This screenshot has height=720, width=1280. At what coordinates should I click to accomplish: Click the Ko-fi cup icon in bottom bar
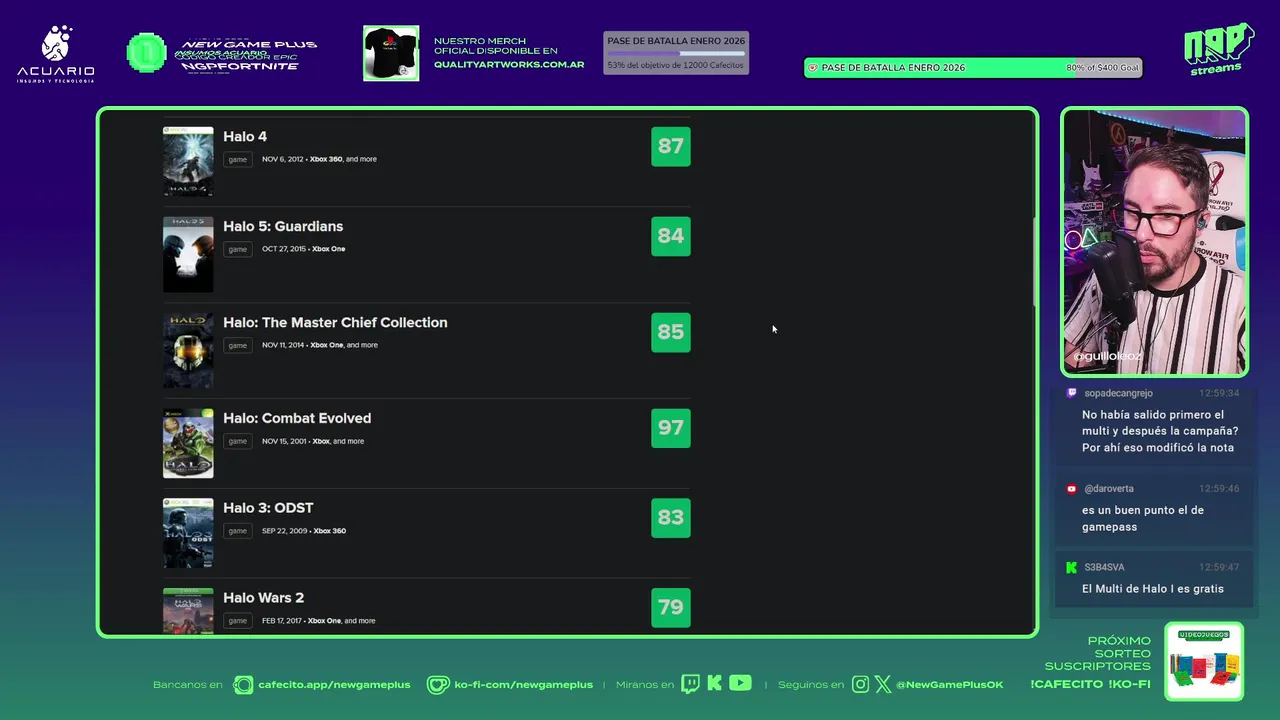click(438, 685)
